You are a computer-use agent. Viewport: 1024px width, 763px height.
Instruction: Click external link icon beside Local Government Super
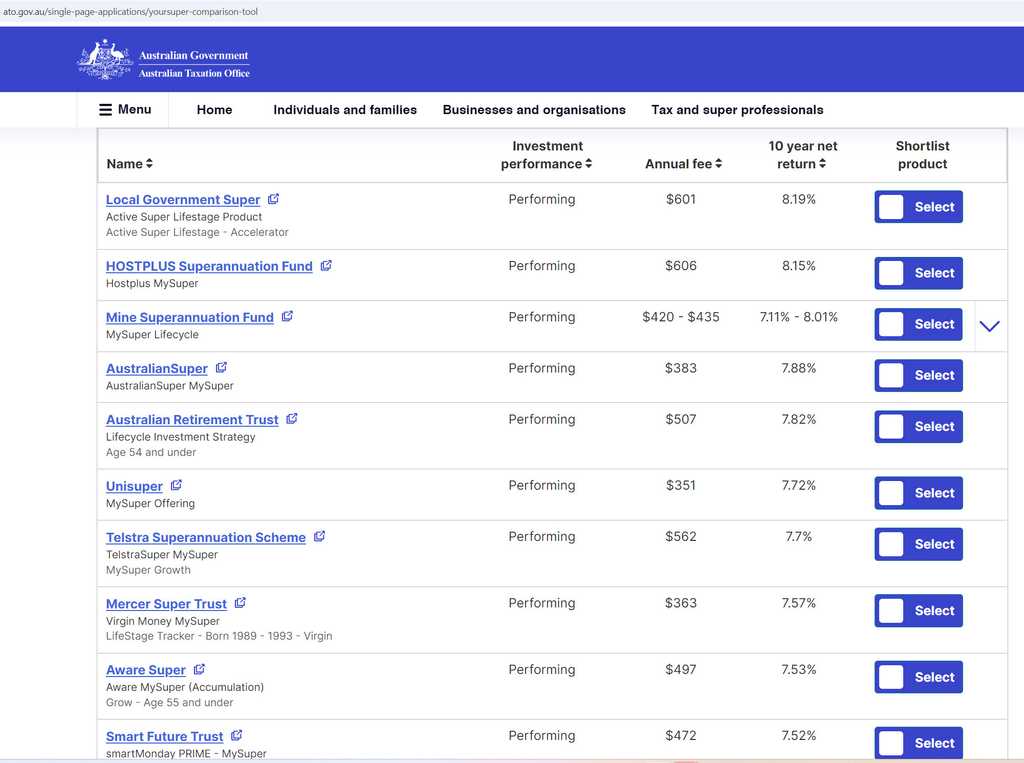coord(273,199)
